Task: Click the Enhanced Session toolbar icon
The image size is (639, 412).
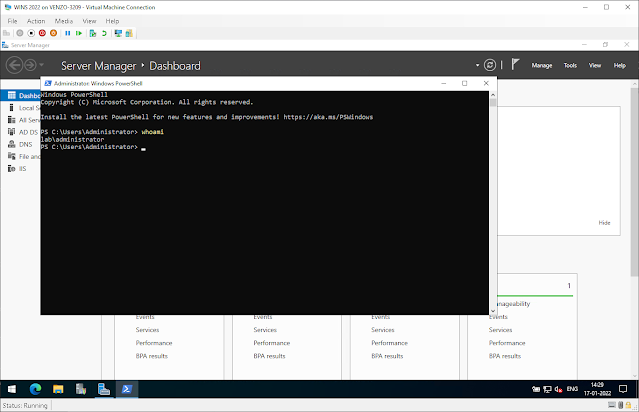Action: 118,33
